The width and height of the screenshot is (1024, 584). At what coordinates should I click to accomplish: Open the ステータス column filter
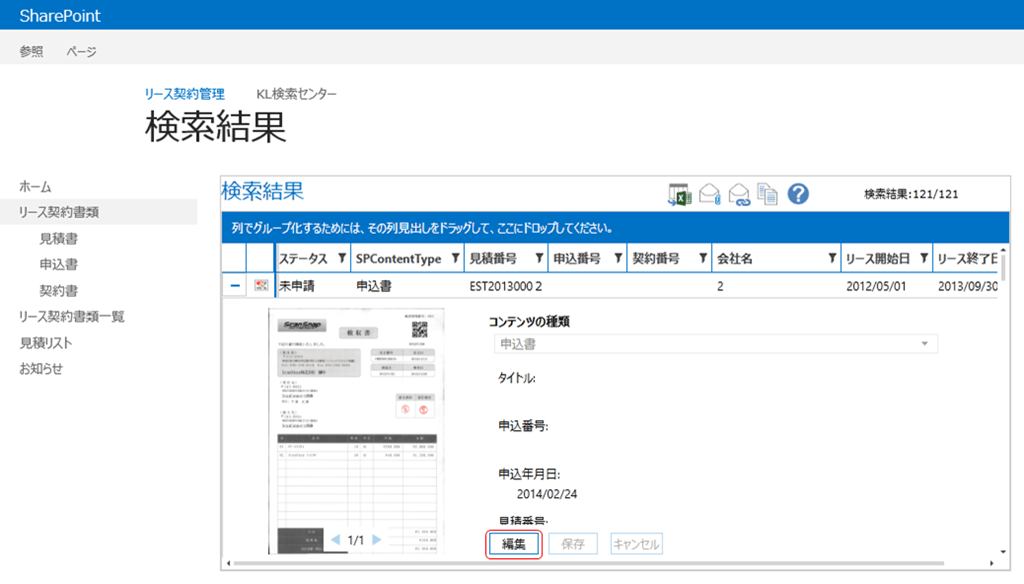[x=342, y=258]
